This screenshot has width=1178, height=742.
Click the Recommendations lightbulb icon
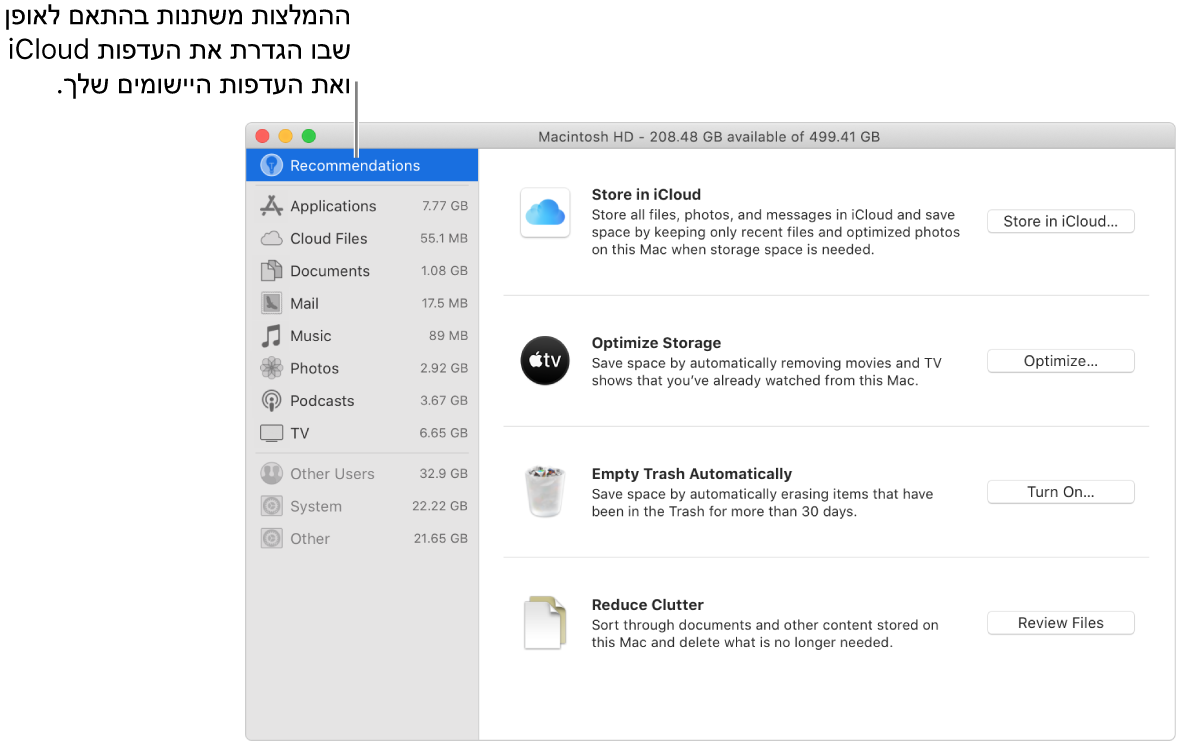click(x=271, y=165)
